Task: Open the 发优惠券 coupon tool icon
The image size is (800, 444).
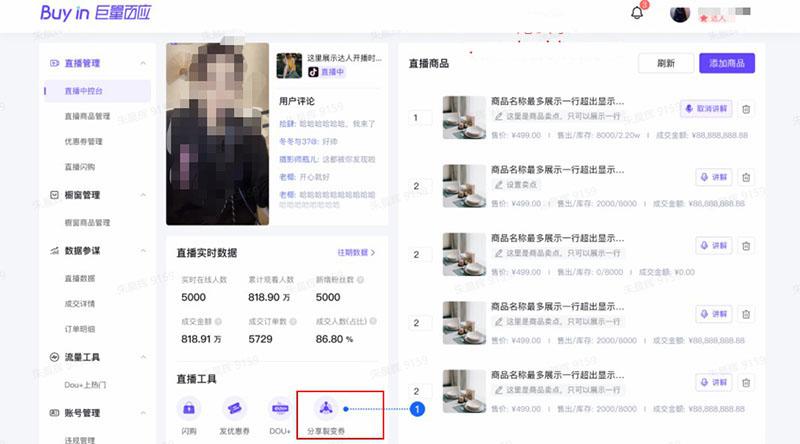Action: pyautogui.click(x=232, y=409)
